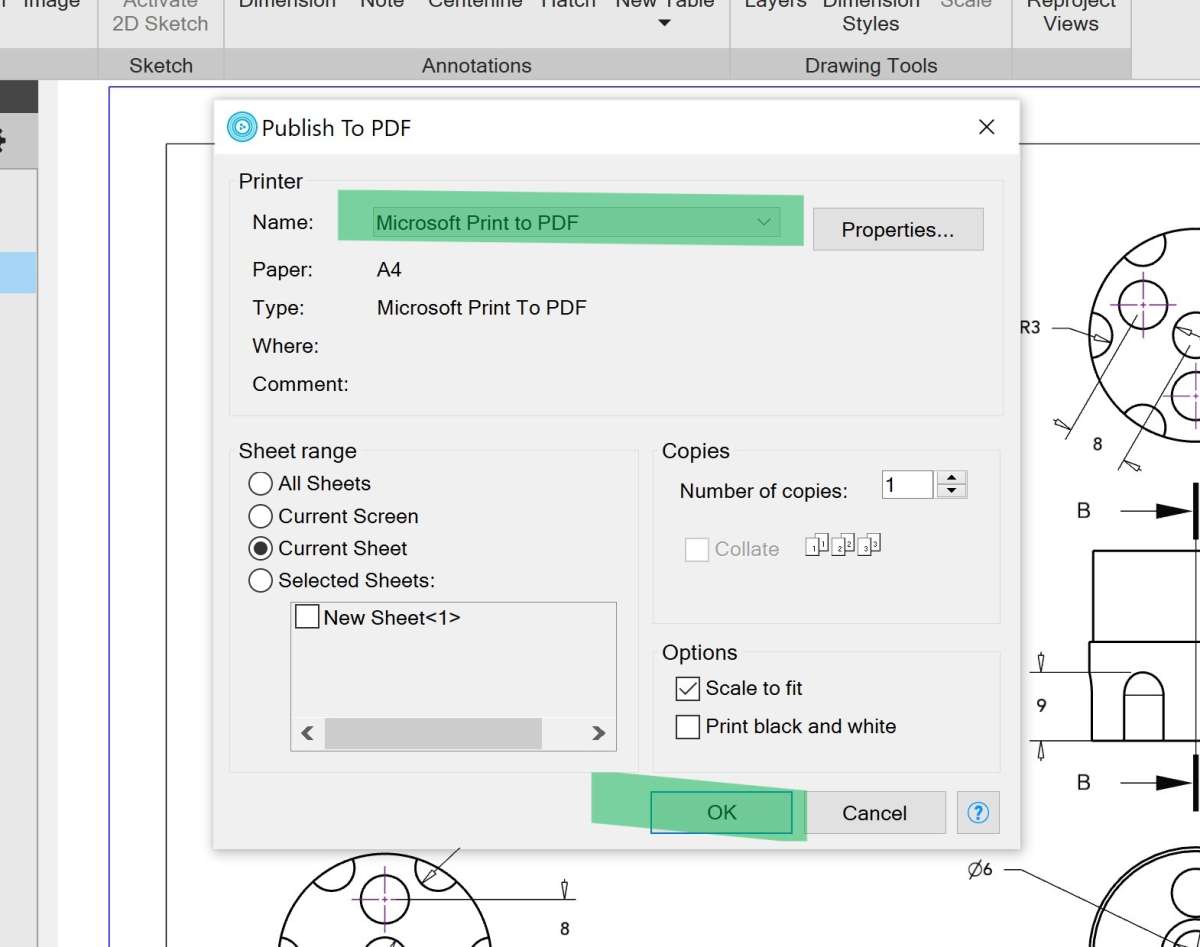This screenshot has height=947, width=1200.
Task: Click the Publish To PDF app icon
Action: (x=242, y=127)
